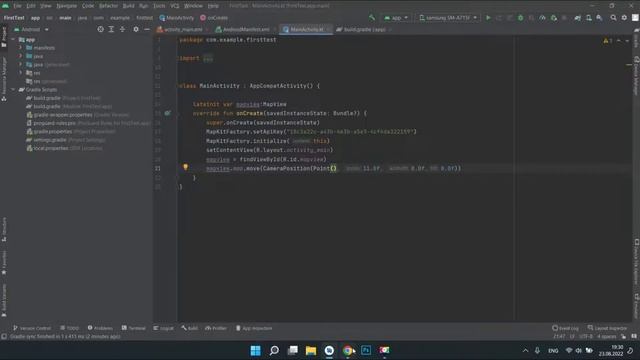Expand the java (generated) folder
Viewport: 640px width, 360px height.
coord(20,64)
